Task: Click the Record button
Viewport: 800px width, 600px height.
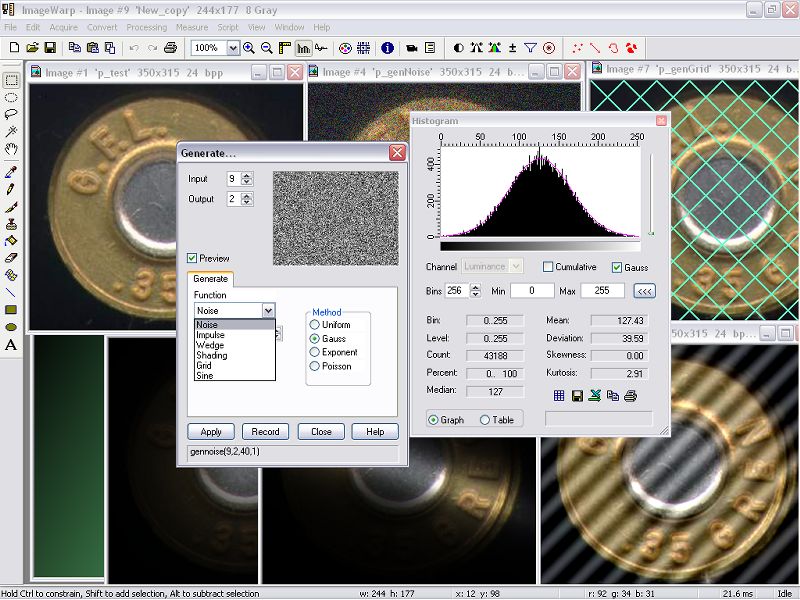Action: tap(265, 432)
